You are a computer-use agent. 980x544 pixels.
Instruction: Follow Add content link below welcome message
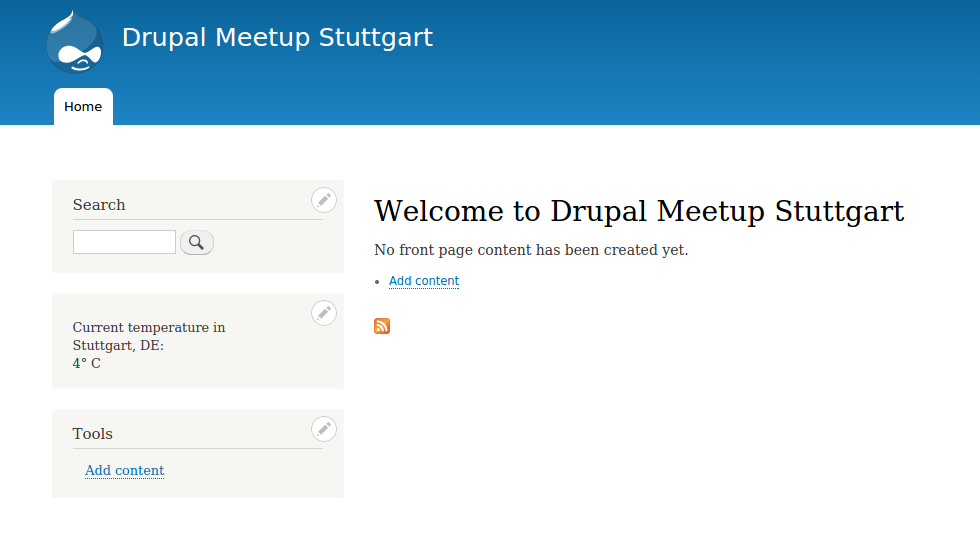coord(424,281)
